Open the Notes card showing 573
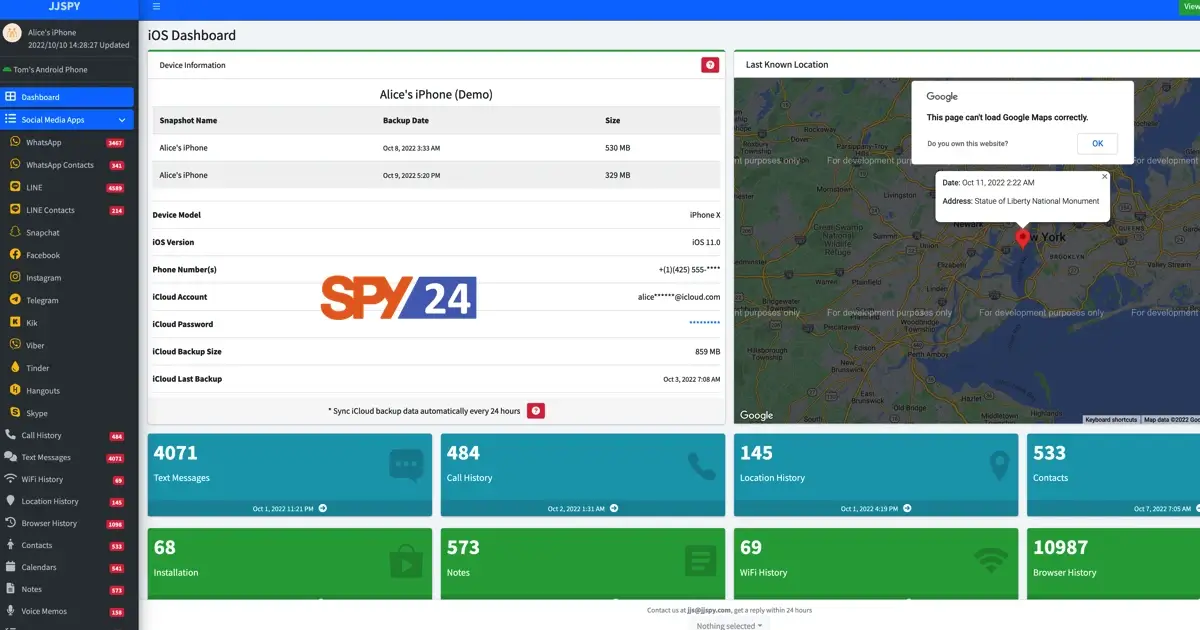The image size is (1200, 630). [583, 564]
